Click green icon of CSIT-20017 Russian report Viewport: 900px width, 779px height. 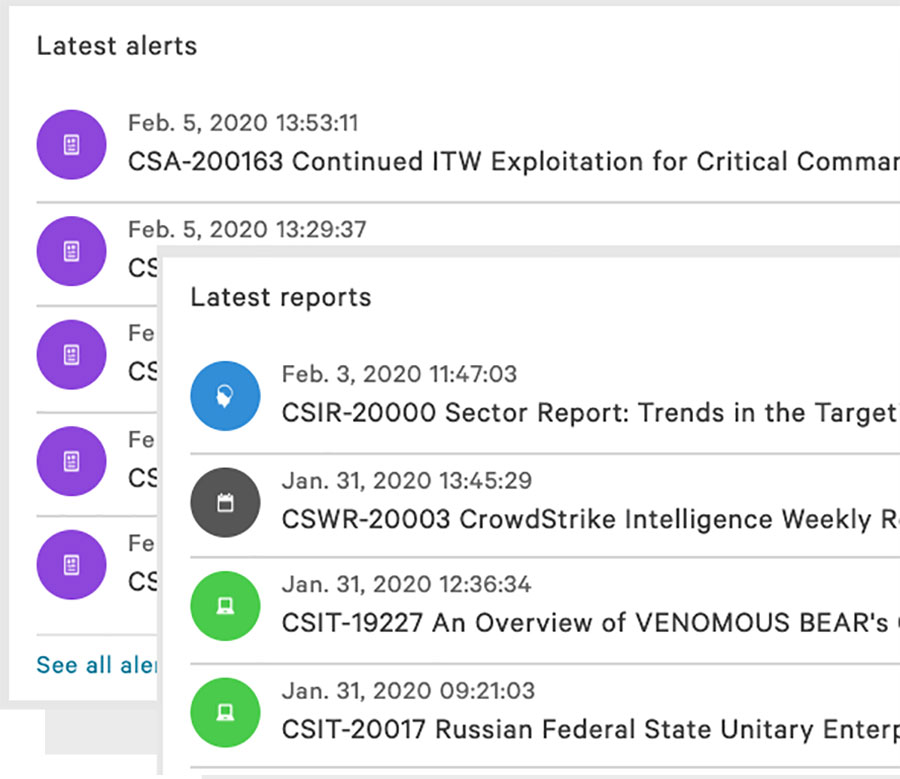(x=225, y=713)
